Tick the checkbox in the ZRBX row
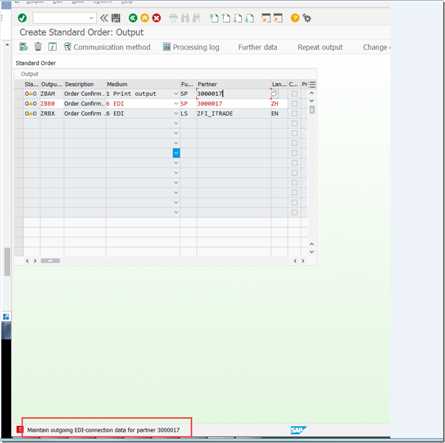The width and height of the screenshot is (445, 443). (x=294, y=114)
